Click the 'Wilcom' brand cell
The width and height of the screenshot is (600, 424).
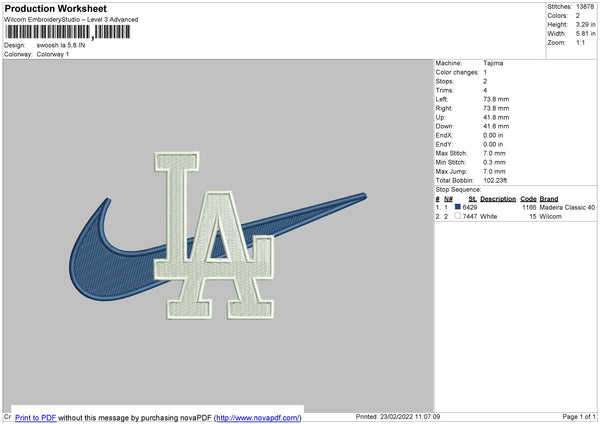tap(551, 217)
